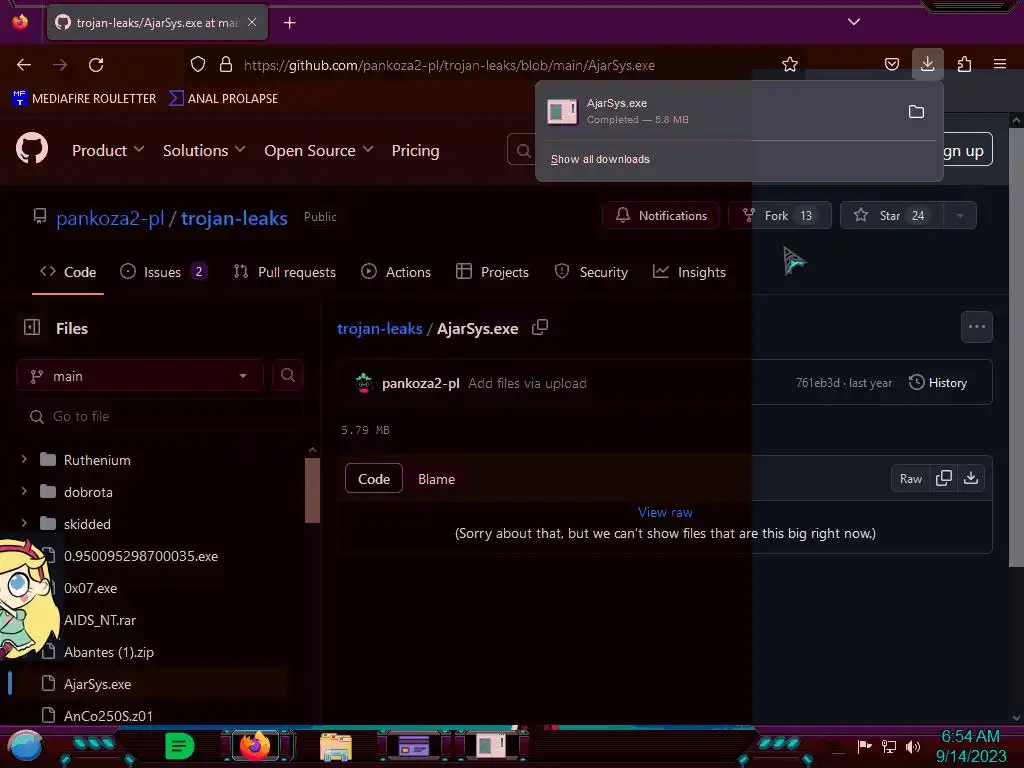The height and width of the screenshot is (768, 1024).
Task: Click Show all downloads
Action: click(x=600, y=159)
